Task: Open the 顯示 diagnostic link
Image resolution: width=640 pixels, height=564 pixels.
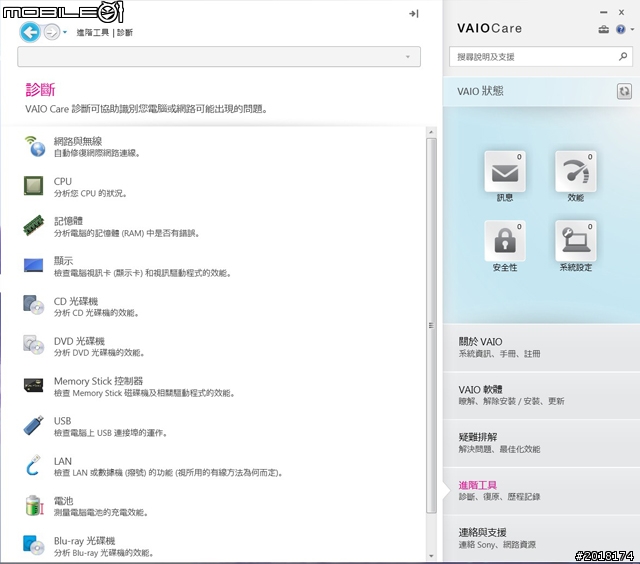Action: click(x=63, y=260)
